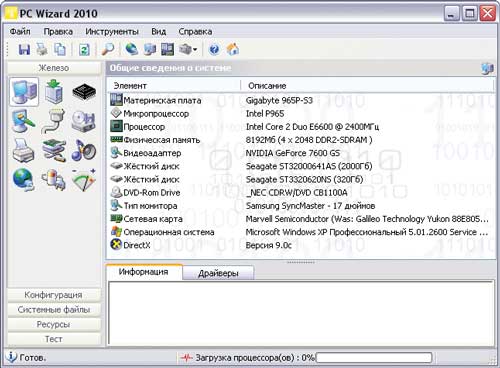Viewport: 500px width, 368px height.
Task: Click the Save (floppy disk) toolbar icon
Action: [24, 50]
